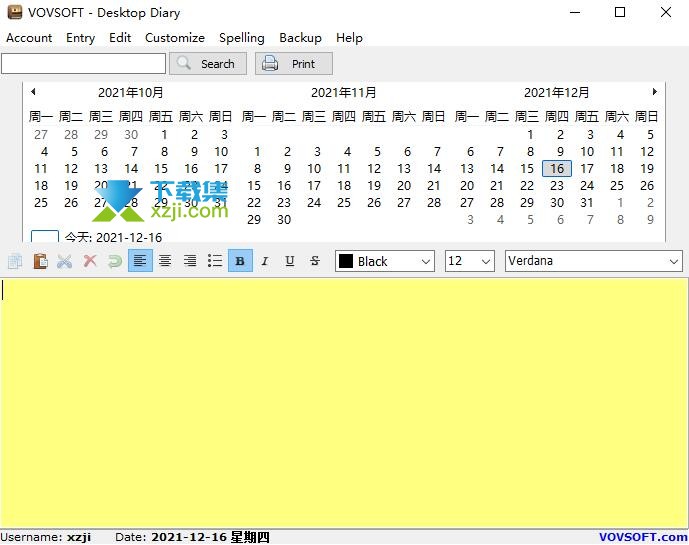Open the Black font color dropdown
This screenshot has height=545, width=689.
coord(385,261)
